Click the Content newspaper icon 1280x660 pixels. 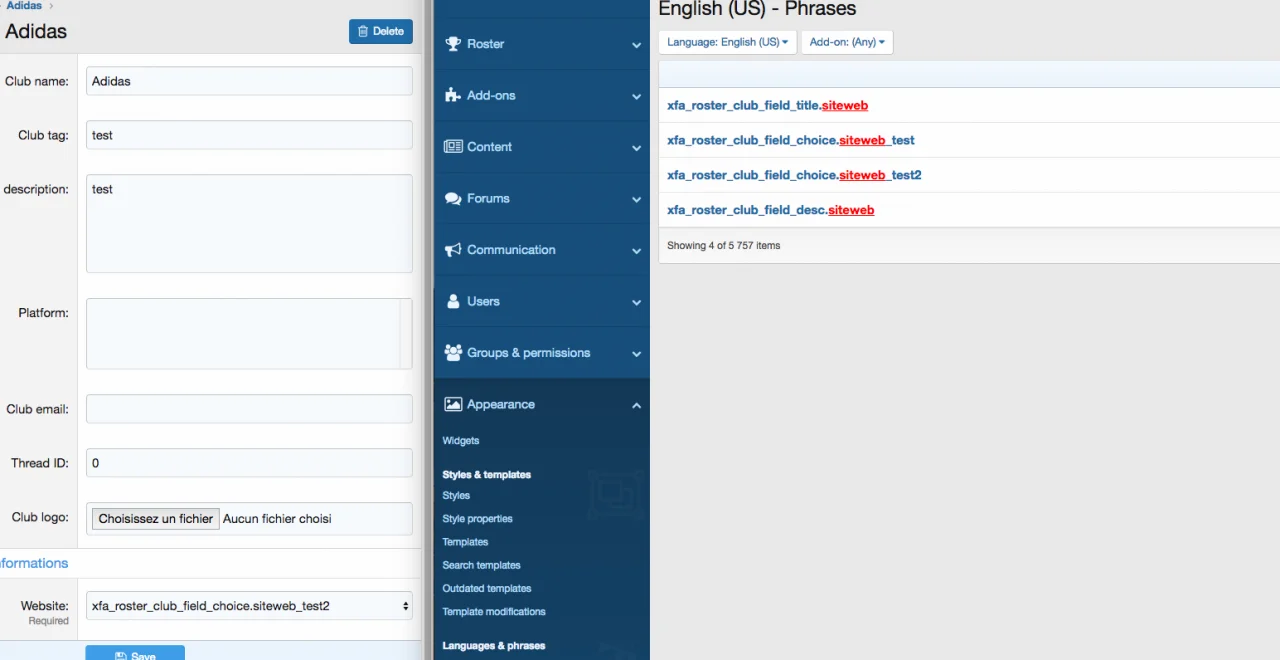453,147
